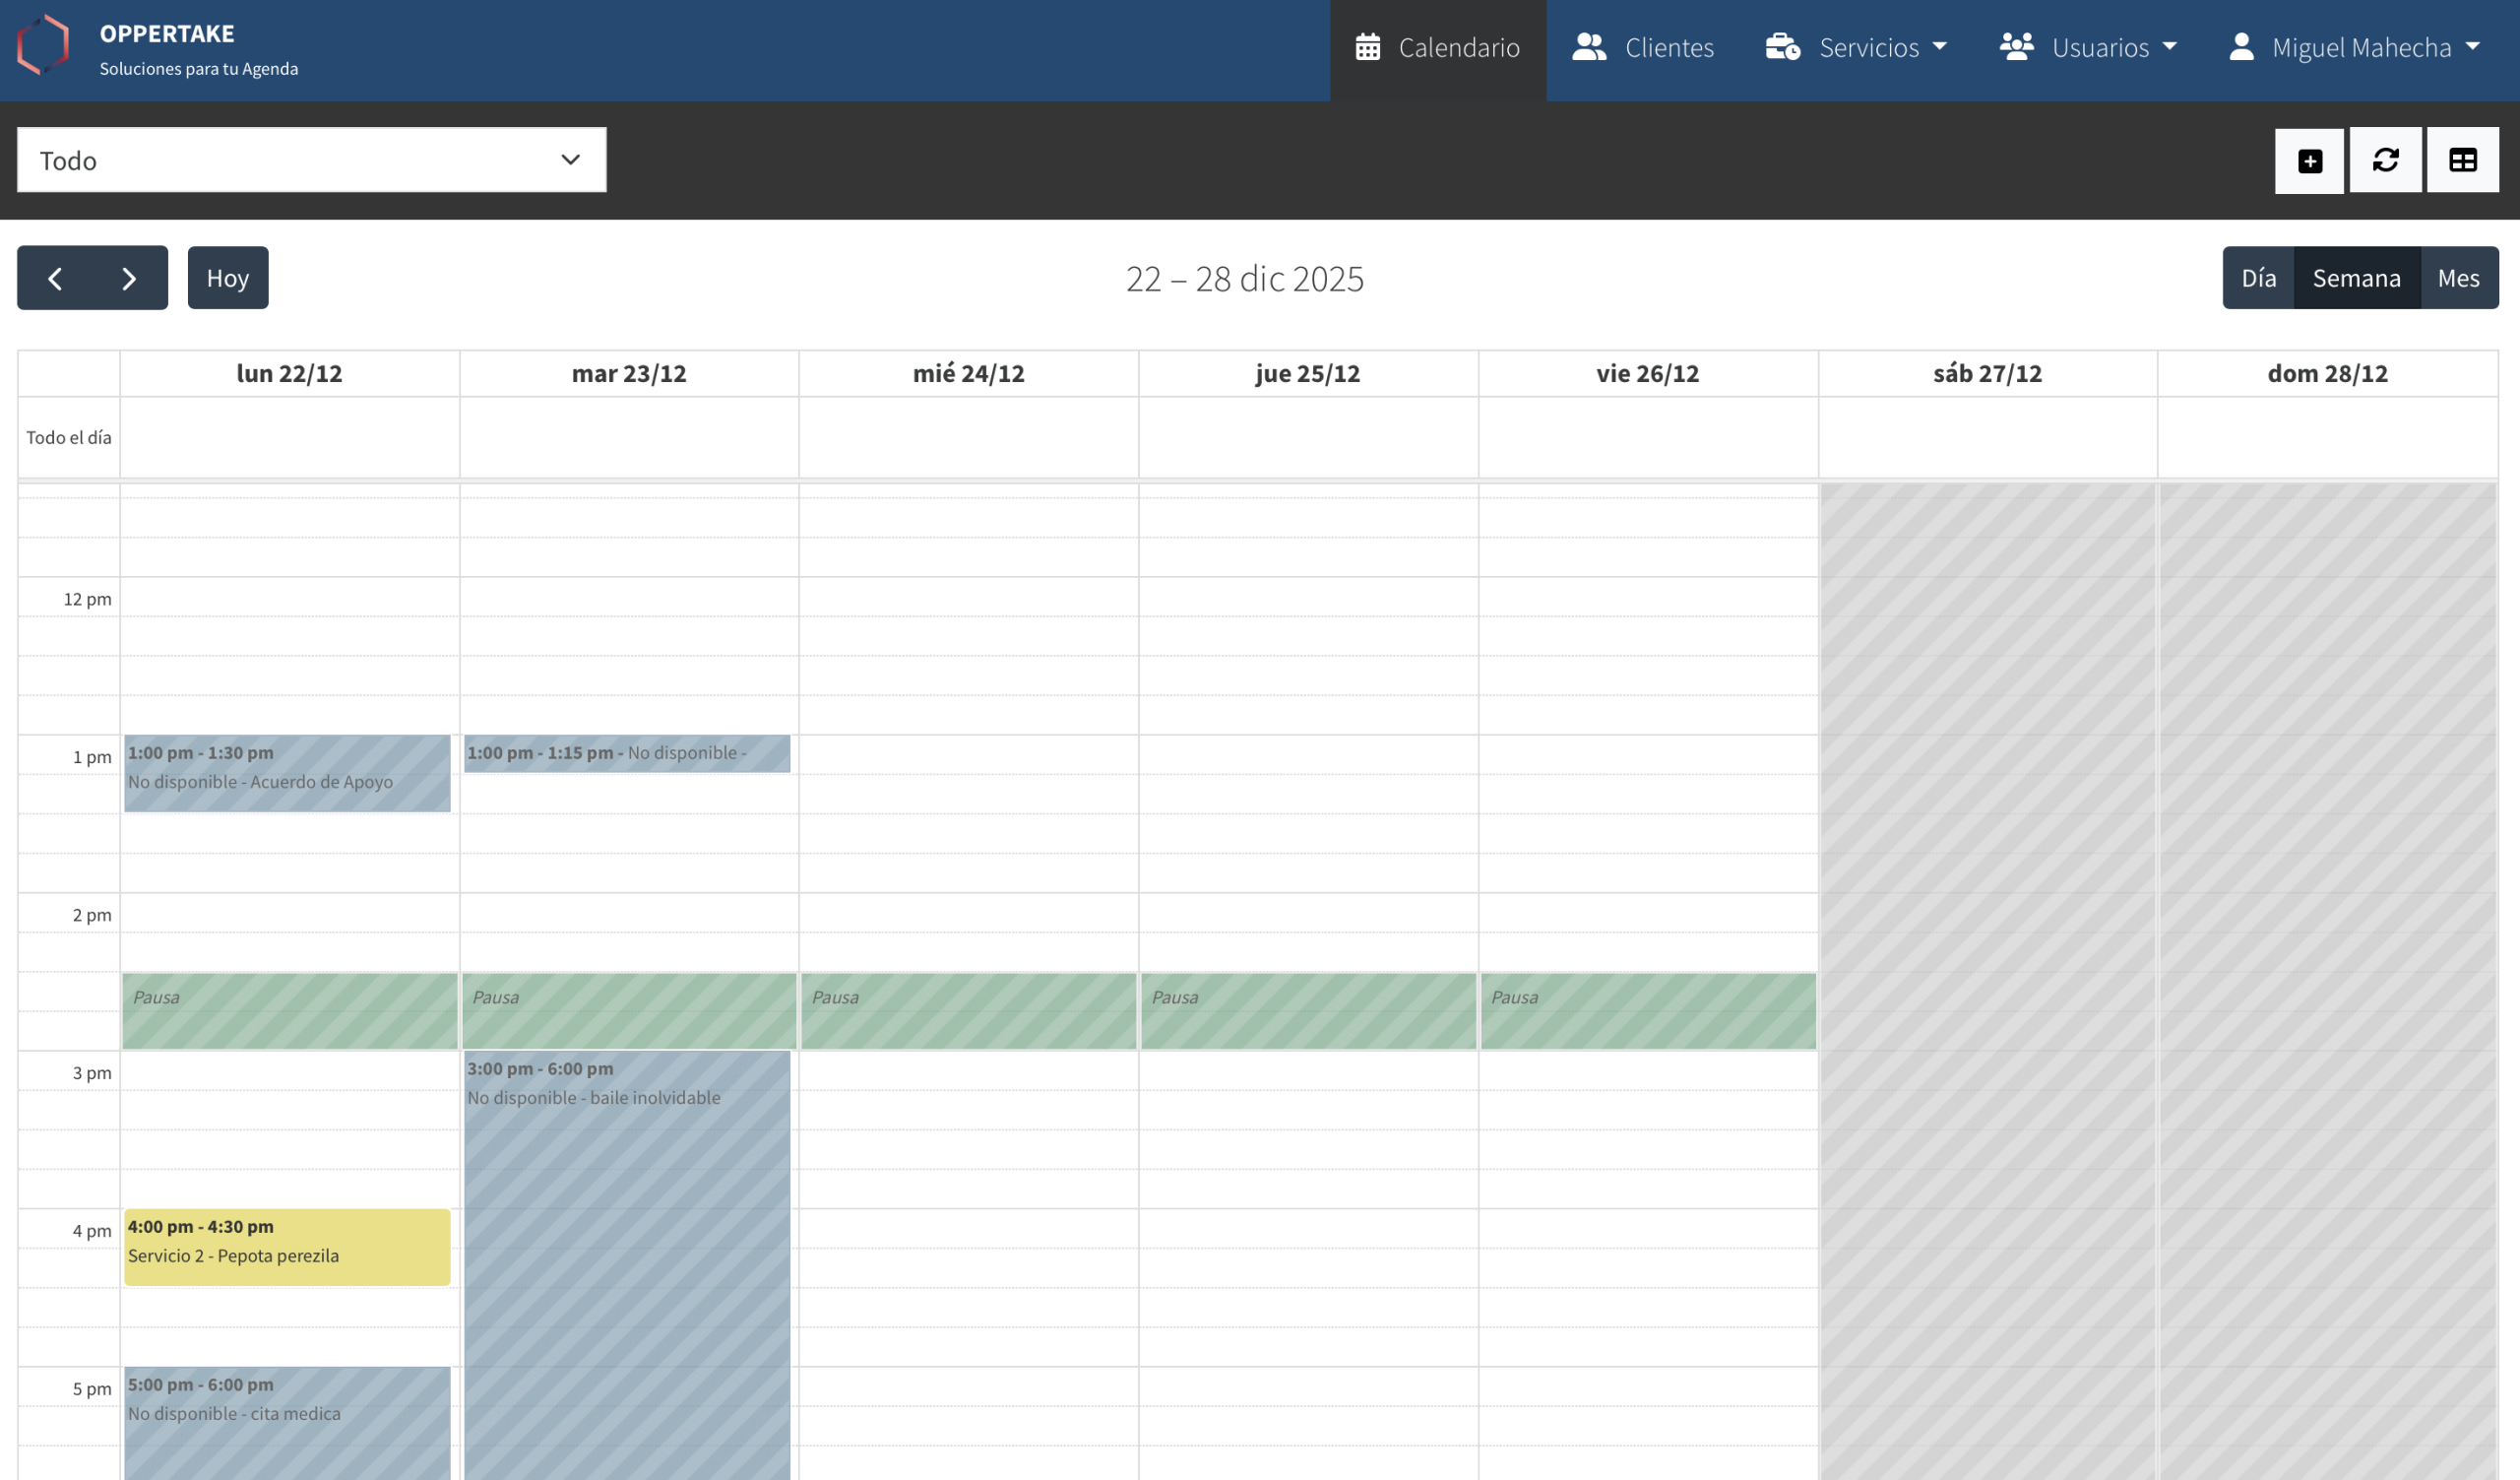Click the Hoy button
This screenshot has height=1480, width=2520.
[x=228, y=279]
